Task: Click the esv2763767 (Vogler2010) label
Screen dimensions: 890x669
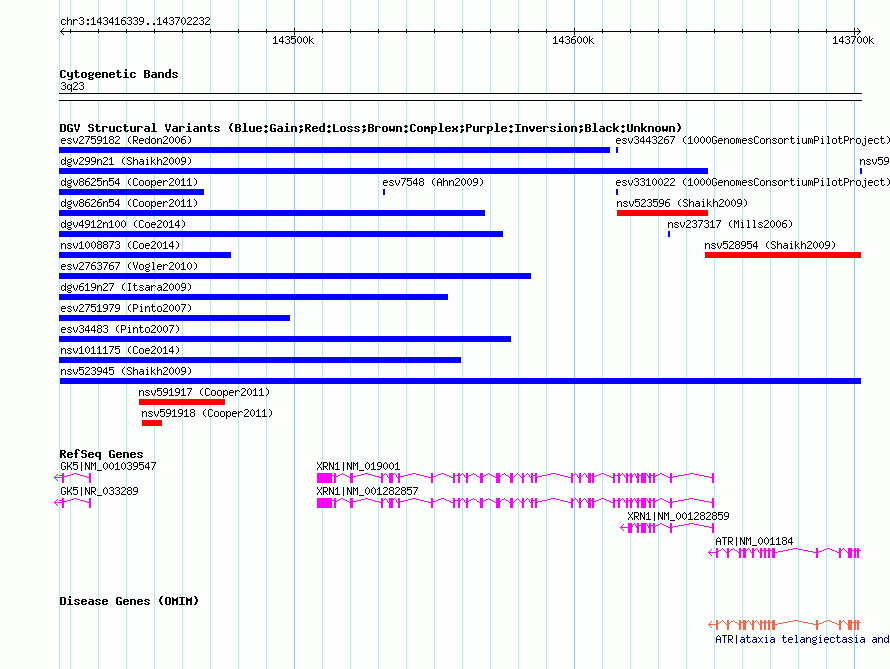Action: pos(129,266)
